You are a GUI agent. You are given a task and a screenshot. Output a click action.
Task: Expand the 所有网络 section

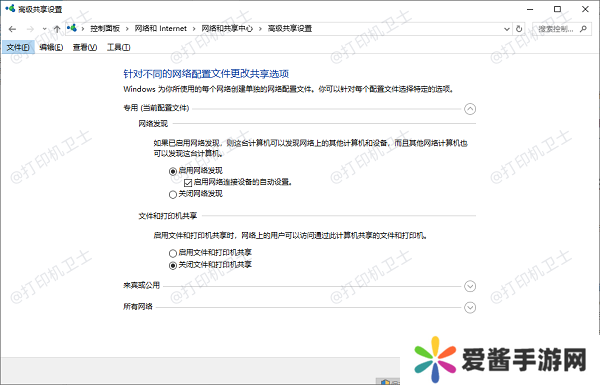pyautogui.click(x=470, y=308)
